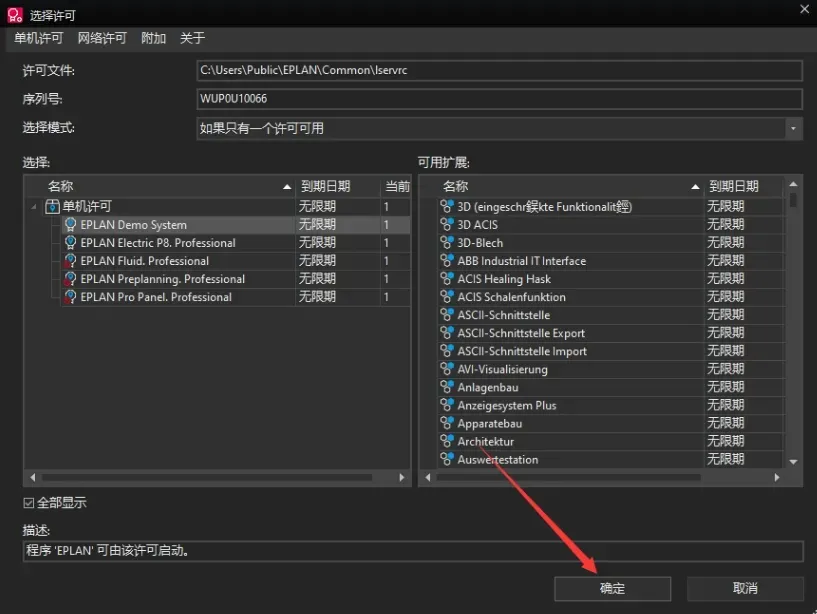Click the extension icon for Apparatebau
Image resolution: width=817 pixels, height=614 pixels.
(x=447, y=423)
